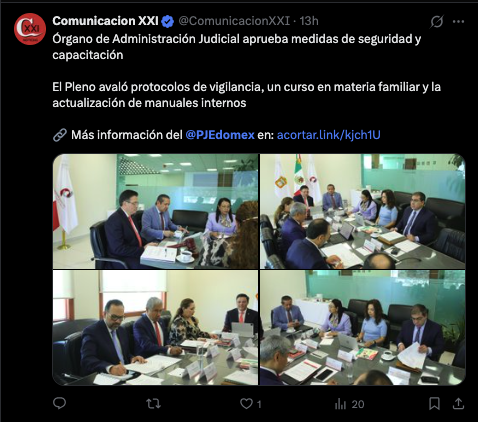
Task: Open the Comunicacion XXI profile avatar
Action: point(30,29)
